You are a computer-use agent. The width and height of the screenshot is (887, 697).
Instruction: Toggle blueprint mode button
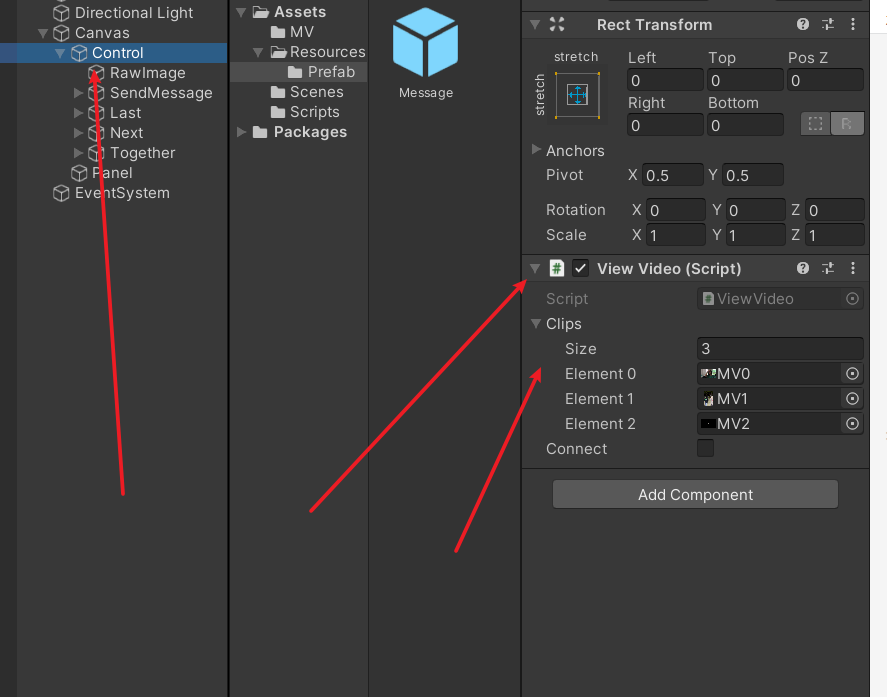pos(816,124)
